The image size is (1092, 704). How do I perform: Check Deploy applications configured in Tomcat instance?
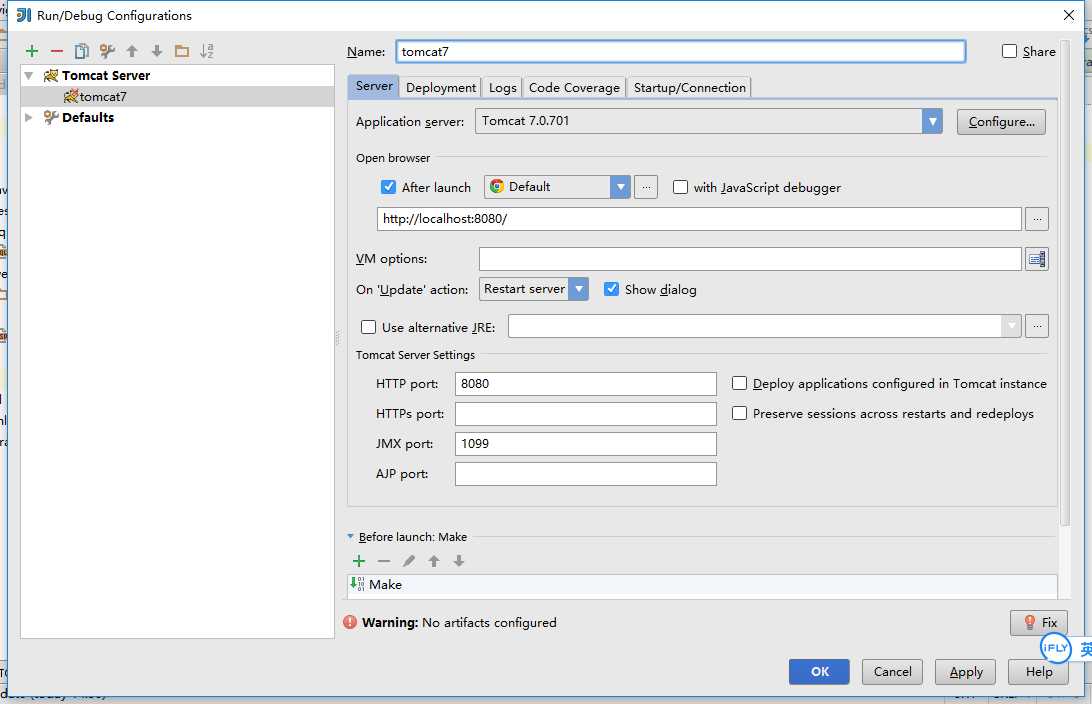tap(740, 383)
